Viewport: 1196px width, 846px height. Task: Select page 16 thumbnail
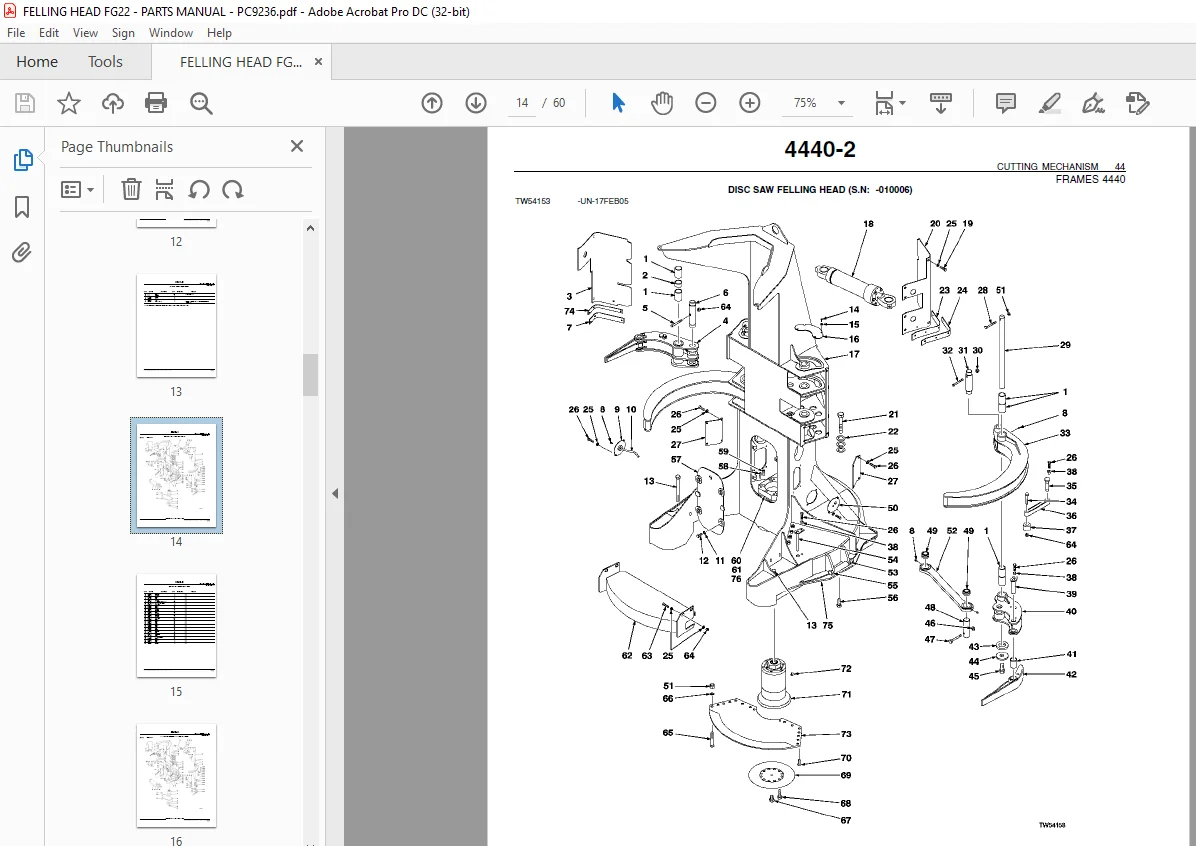click(176, 776)
